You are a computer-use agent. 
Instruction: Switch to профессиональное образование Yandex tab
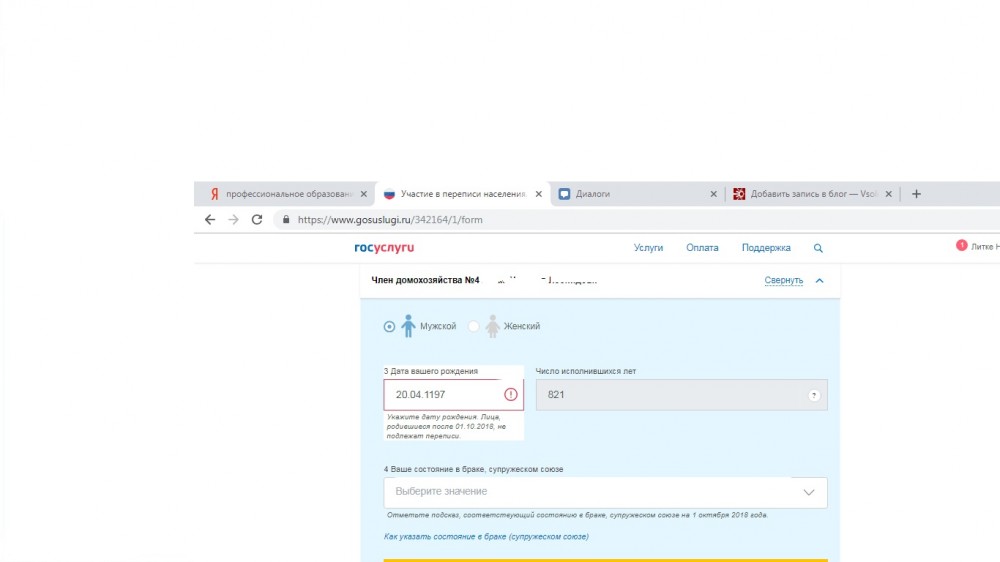pyautogui.click(x=285, y=194)
